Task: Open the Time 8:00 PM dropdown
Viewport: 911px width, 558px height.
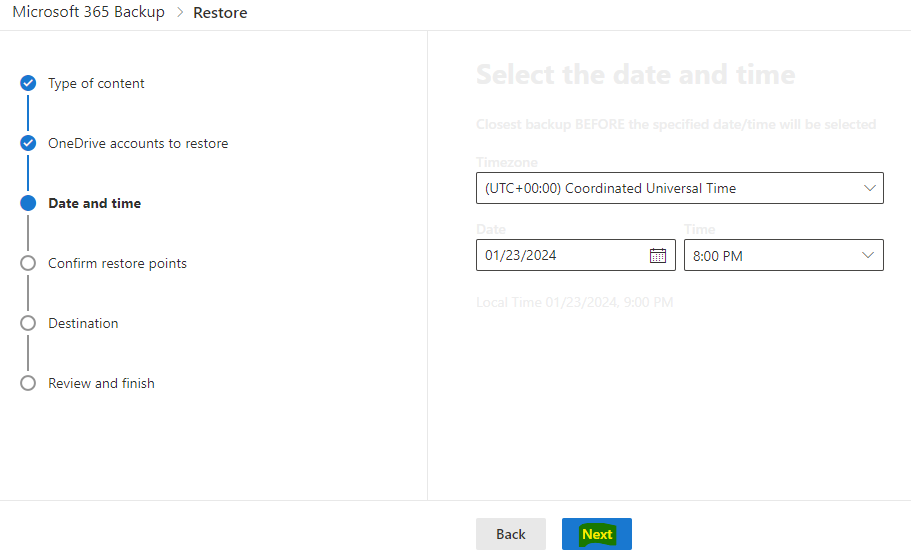Action: (x=784, y=255)
